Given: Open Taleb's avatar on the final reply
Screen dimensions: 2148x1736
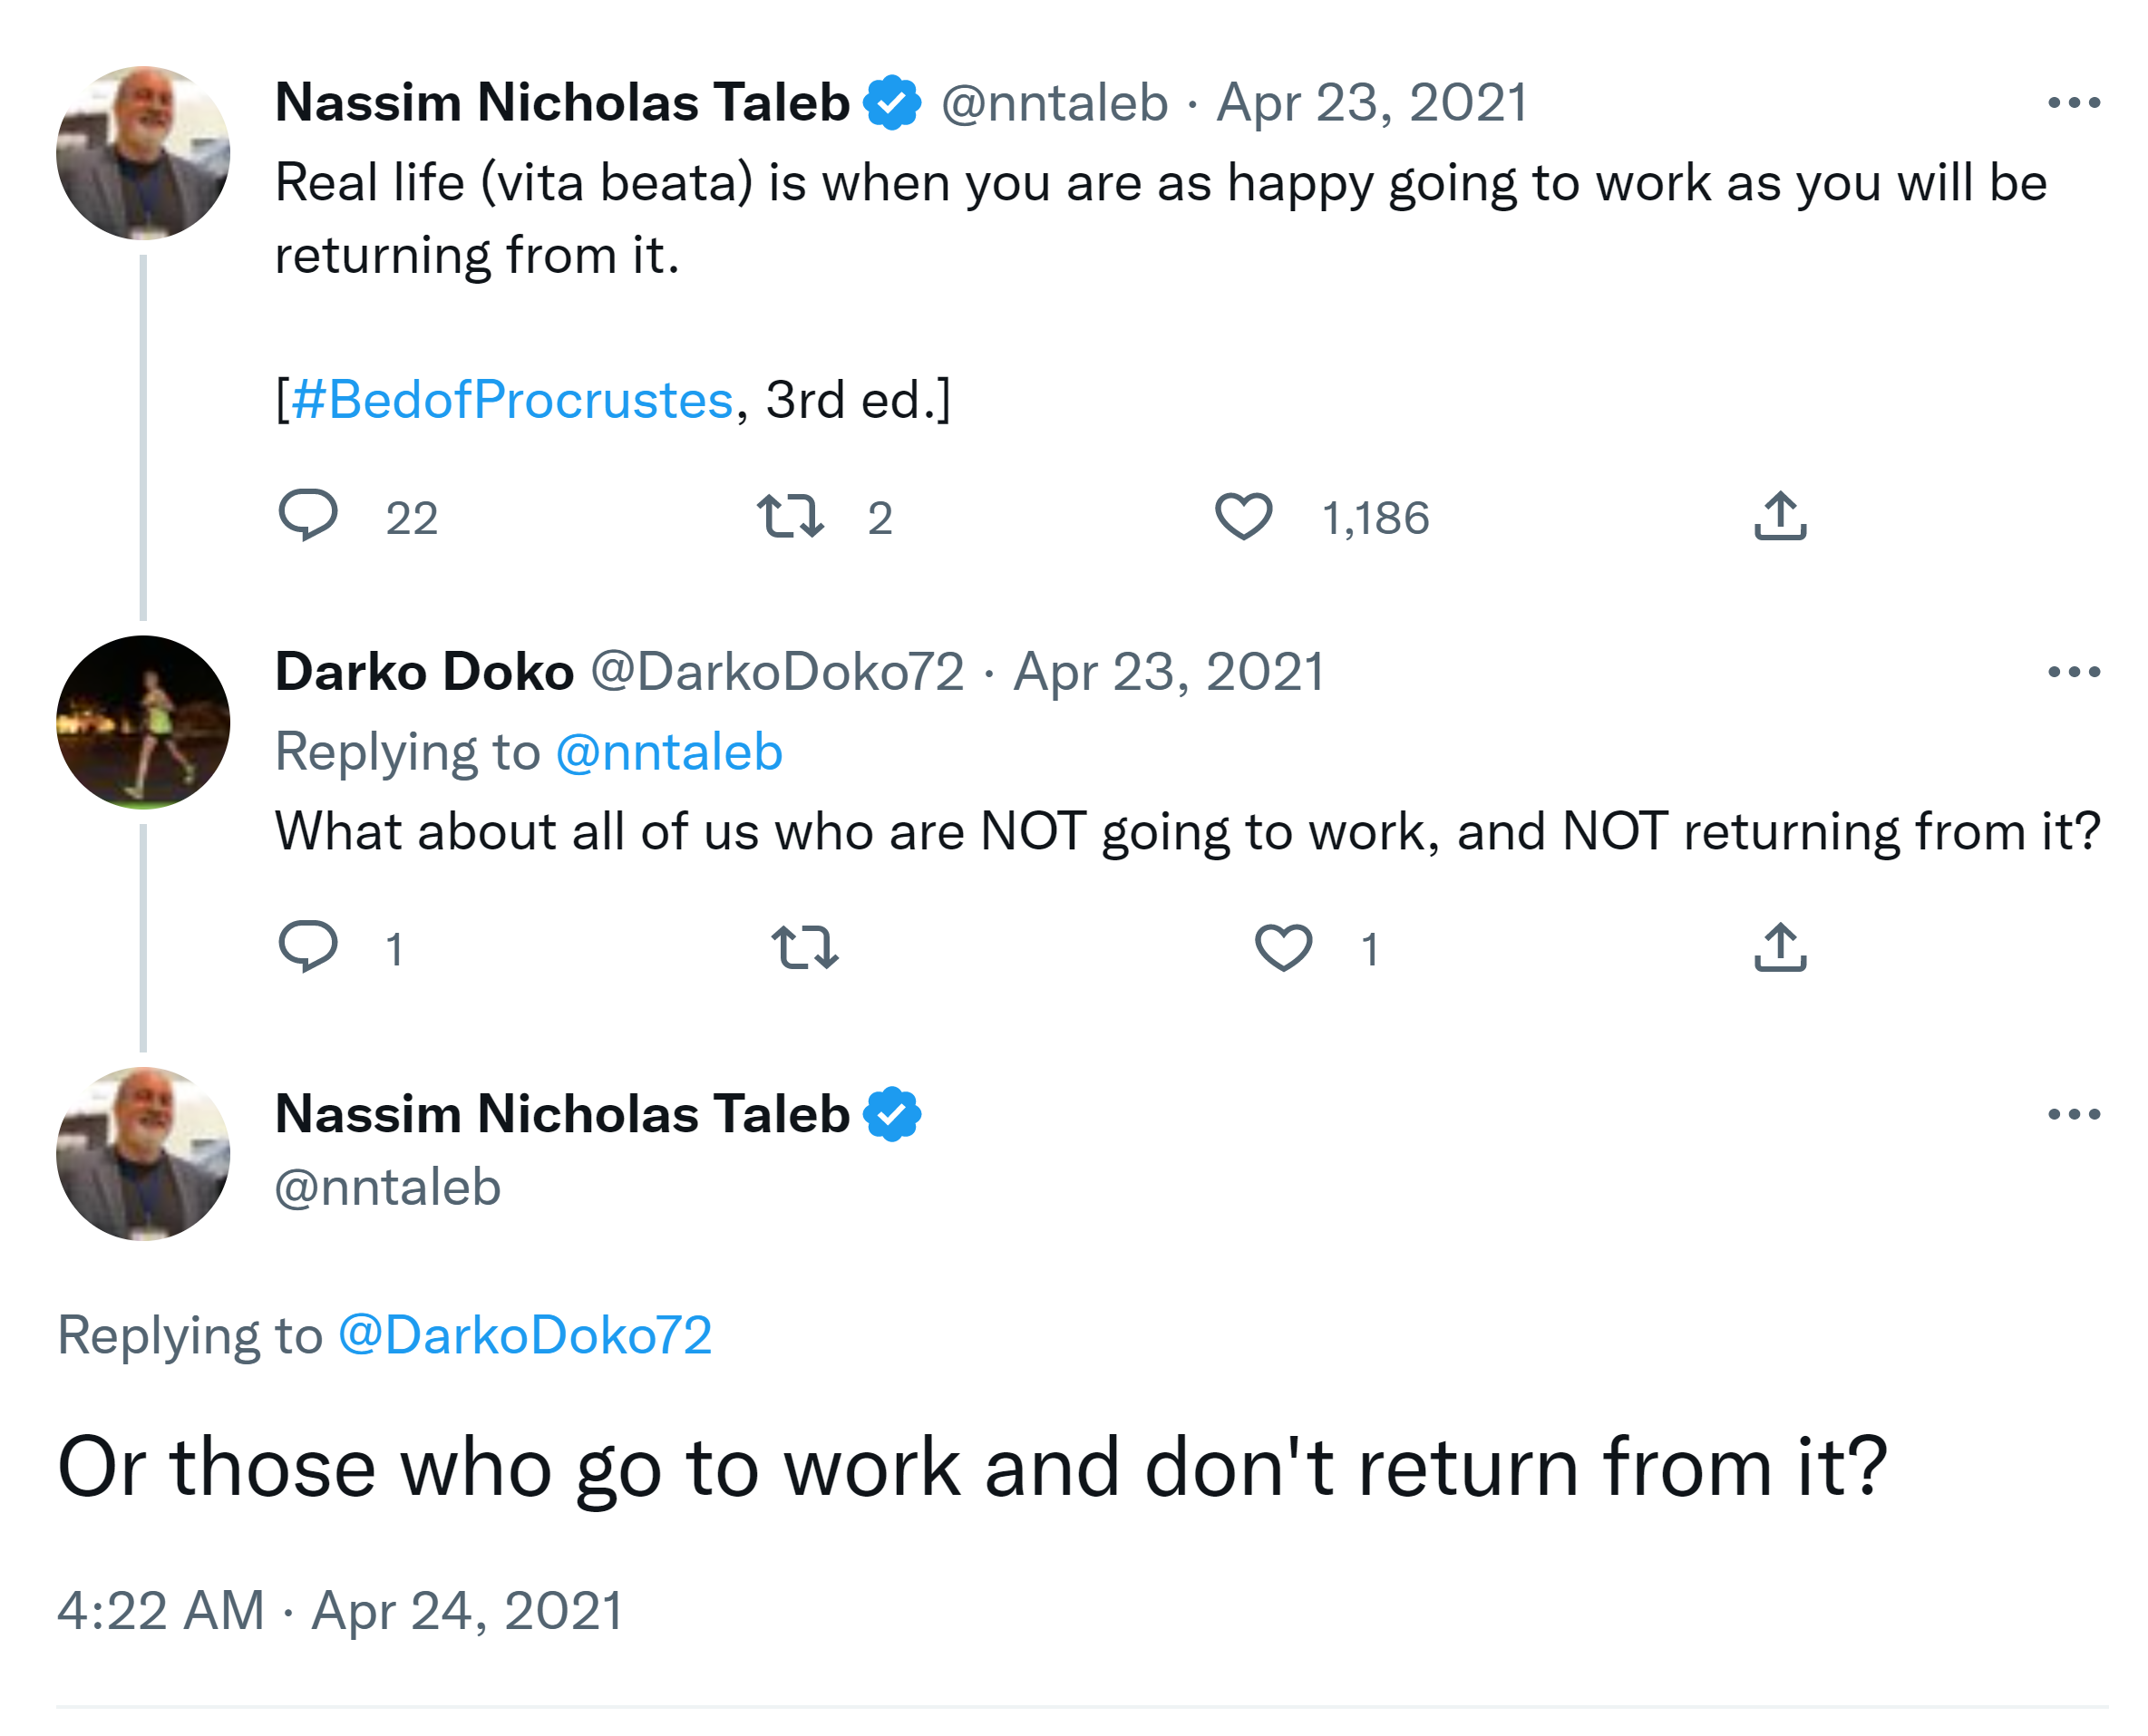Looking at the screenshot, I should point(143,1154).
